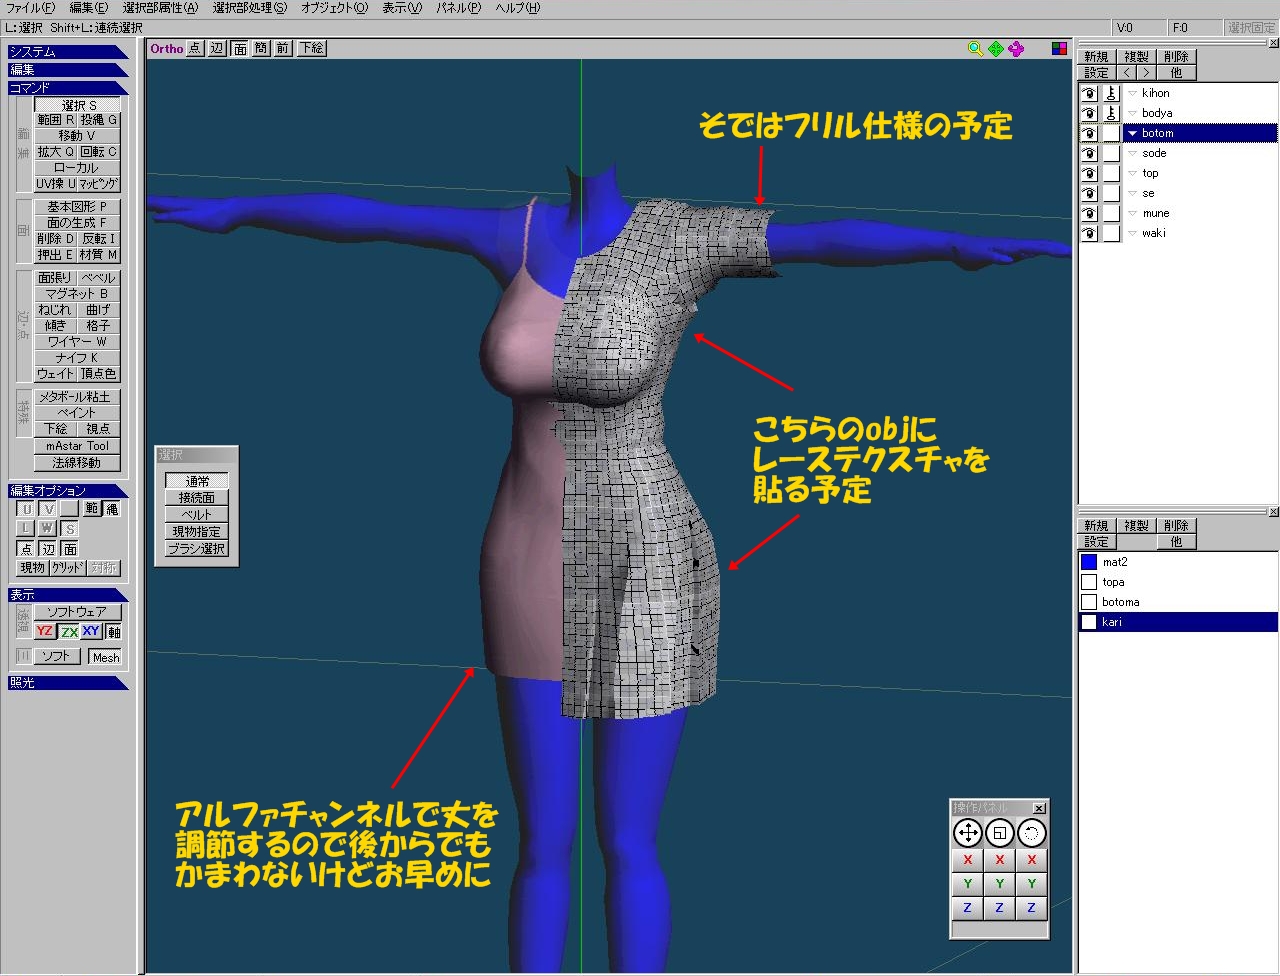This screenshot has width=1280, height=976.
Task: Click the blue mat2 material swatch
Action: click(1089, 562)
